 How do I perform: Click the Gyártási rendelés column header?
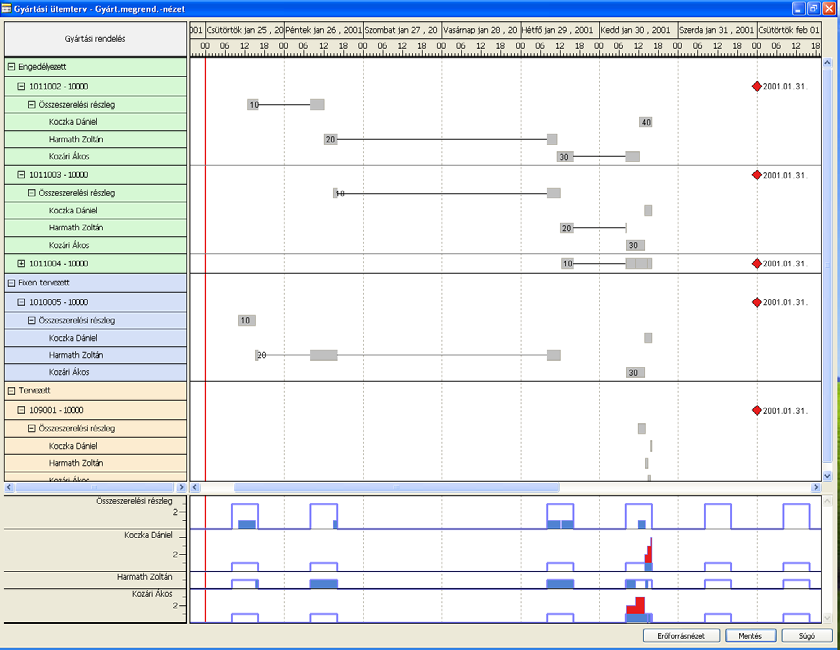(x=95, y=39)
